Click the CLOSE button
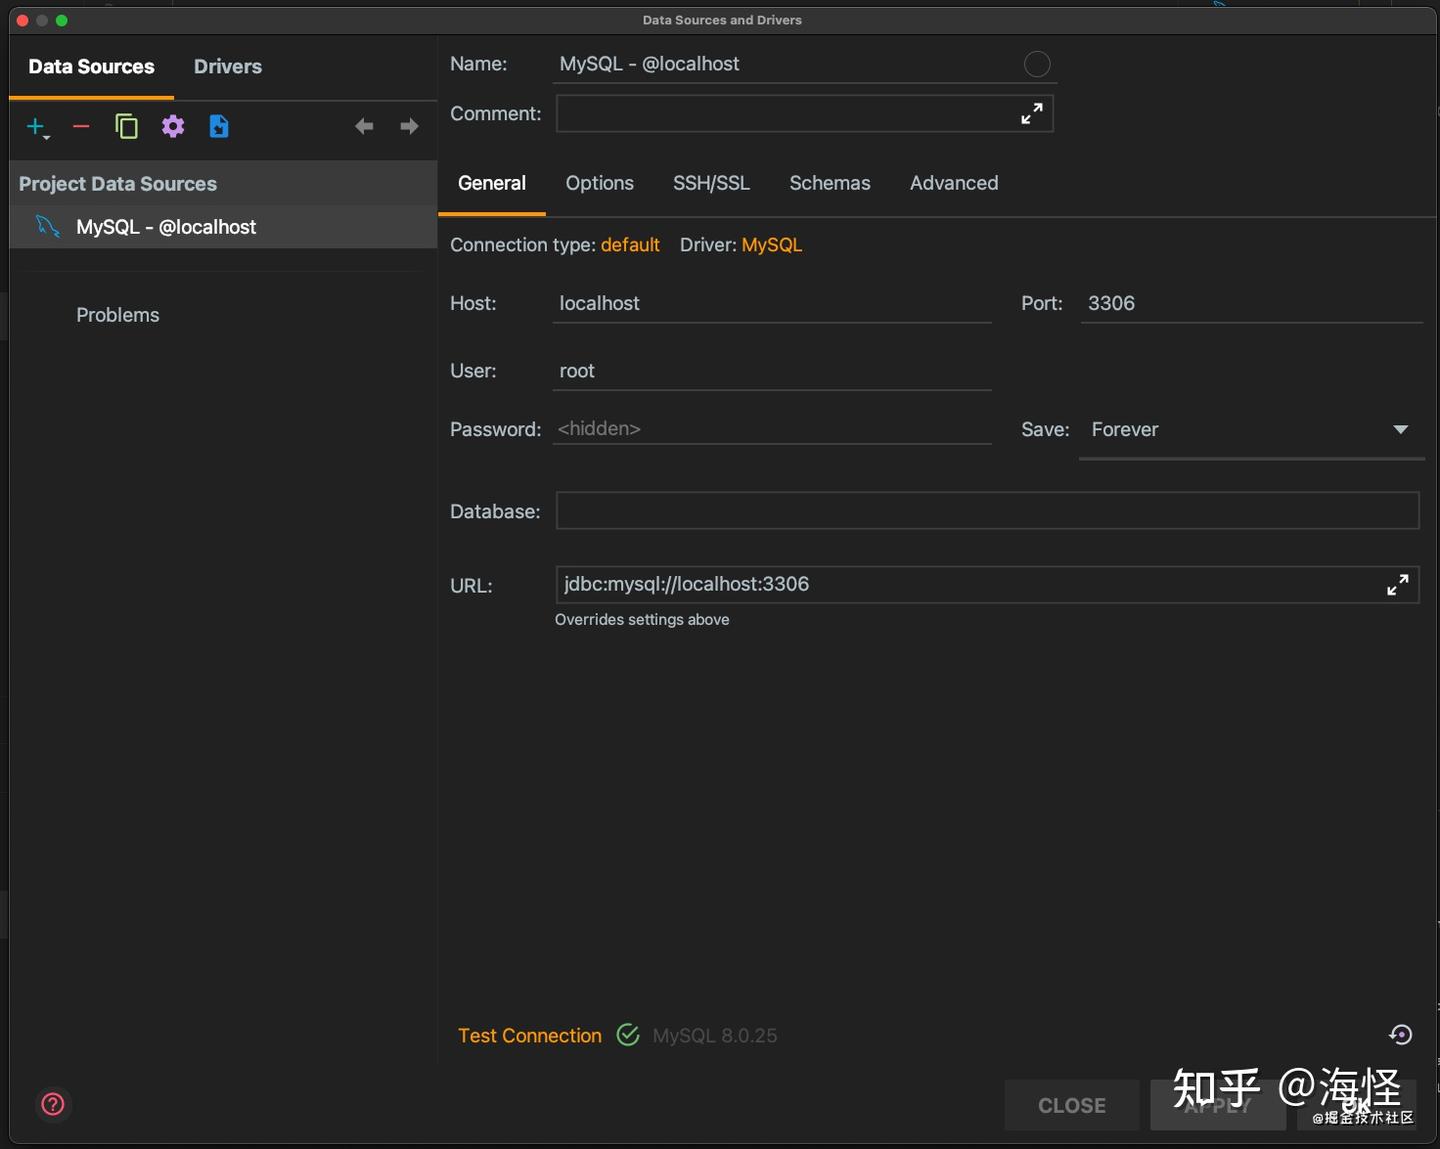The height and width of the screenshot is (1149, 1440). (1071, 1105)
